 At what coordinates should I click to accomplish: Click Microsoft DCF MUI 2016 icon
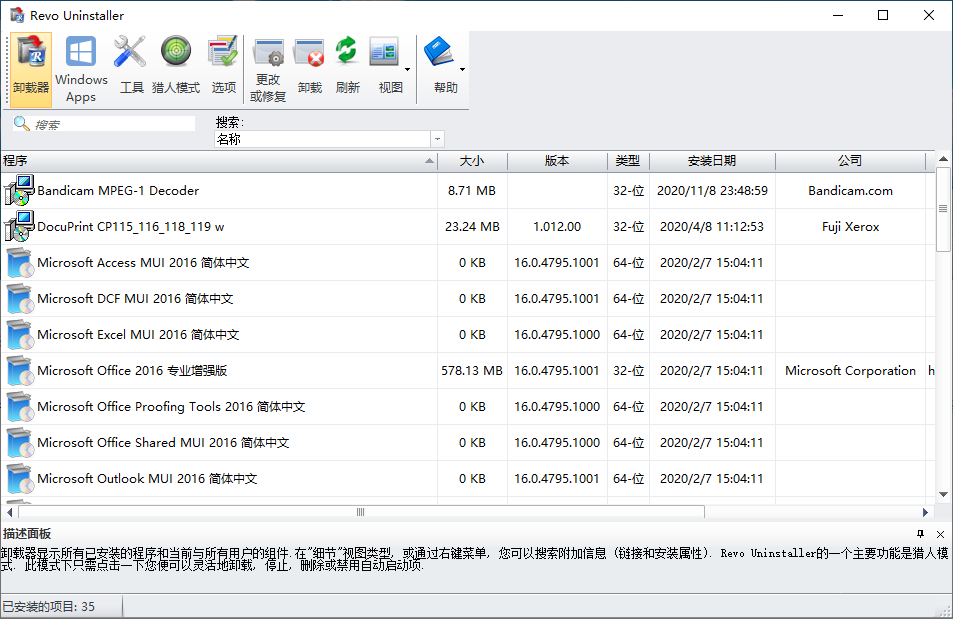click(19, 299)
